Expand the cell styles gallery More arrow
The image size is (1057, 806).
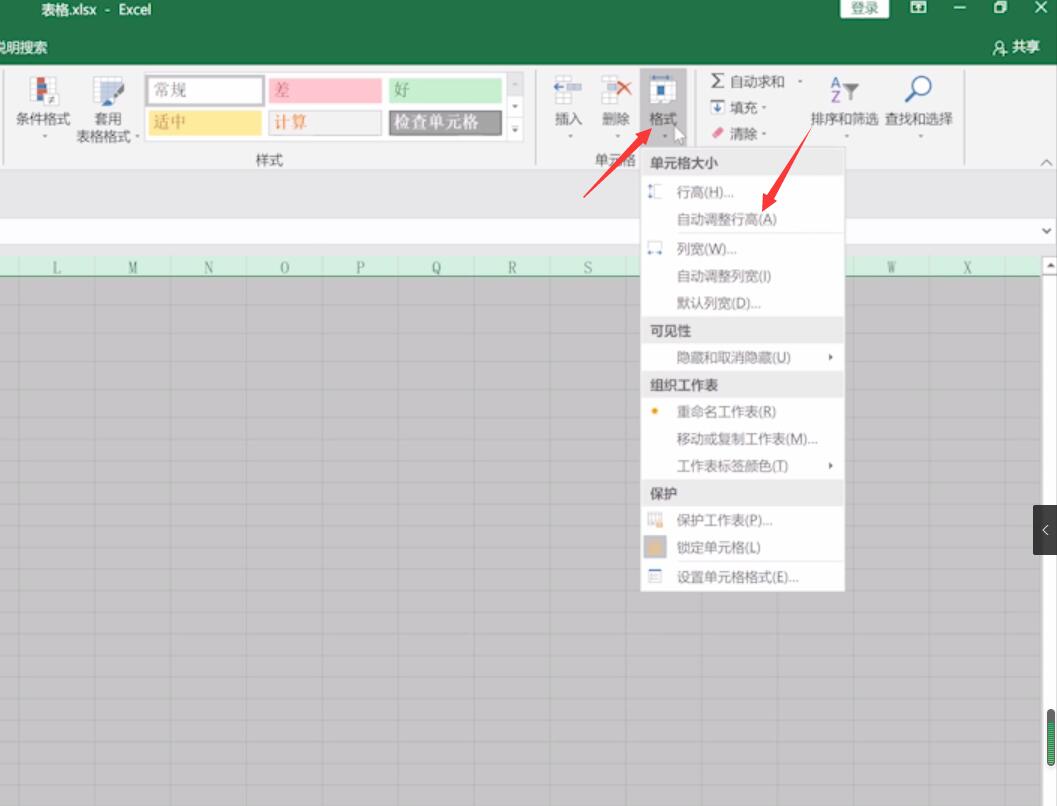pyautogui.click(x=515, y=129)
